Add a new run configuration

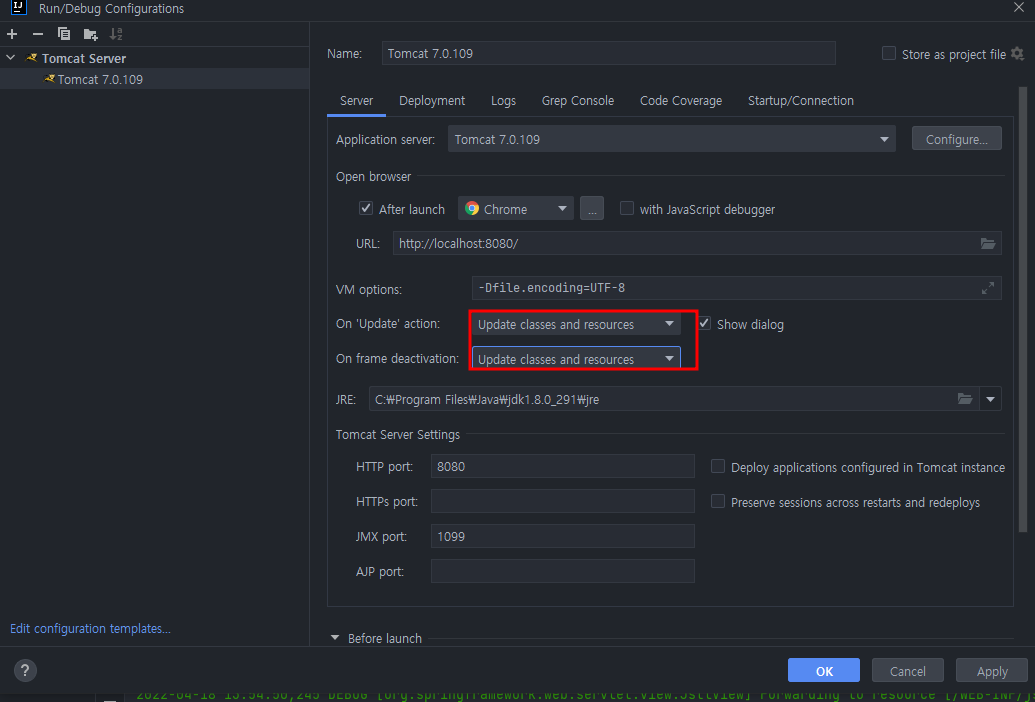12,34
